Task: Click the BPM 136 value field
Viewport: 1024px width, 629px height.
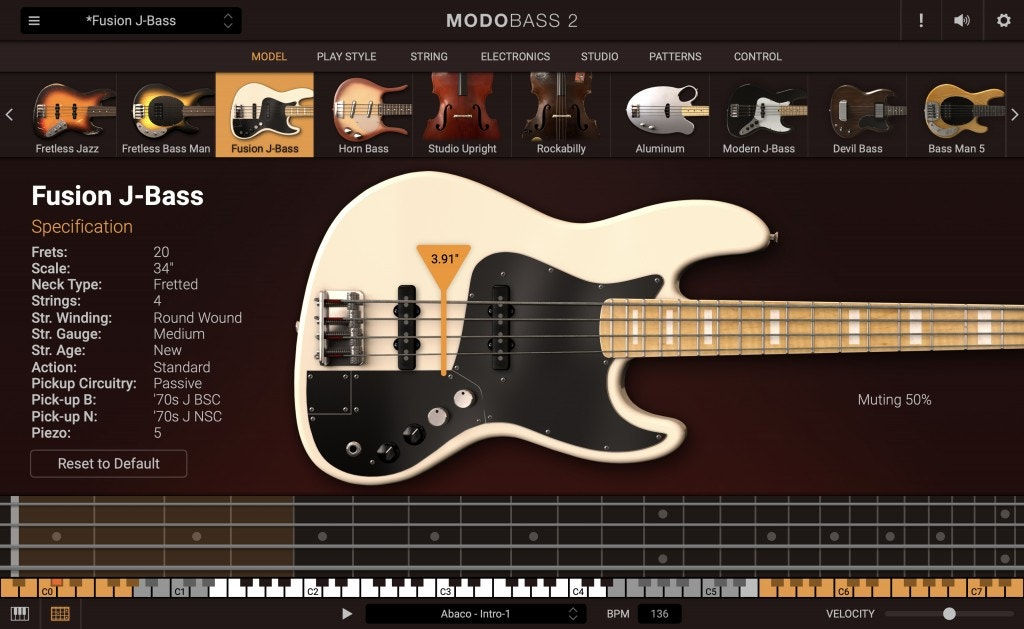Action: 659,614
